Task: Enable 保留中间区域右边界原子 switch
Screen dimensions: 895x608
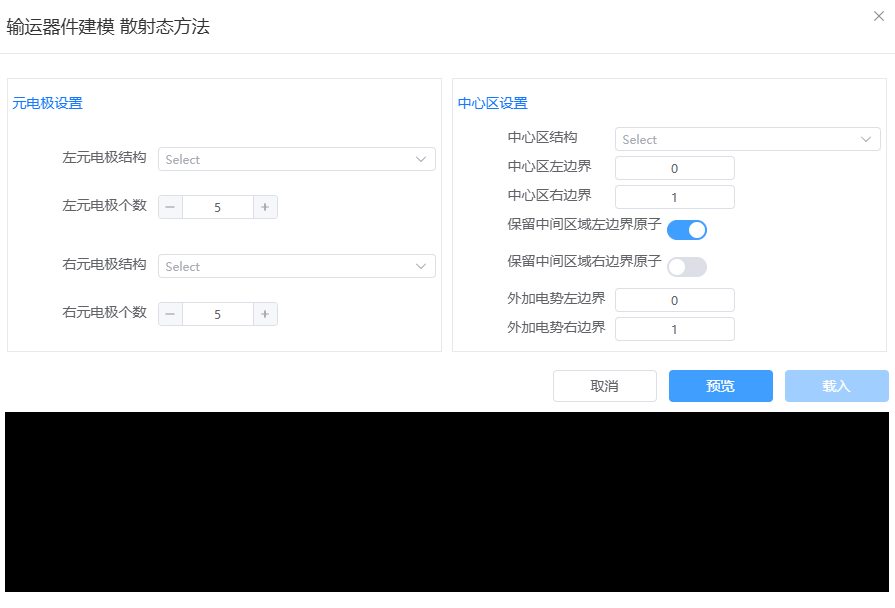Action: tap(687, 267)
